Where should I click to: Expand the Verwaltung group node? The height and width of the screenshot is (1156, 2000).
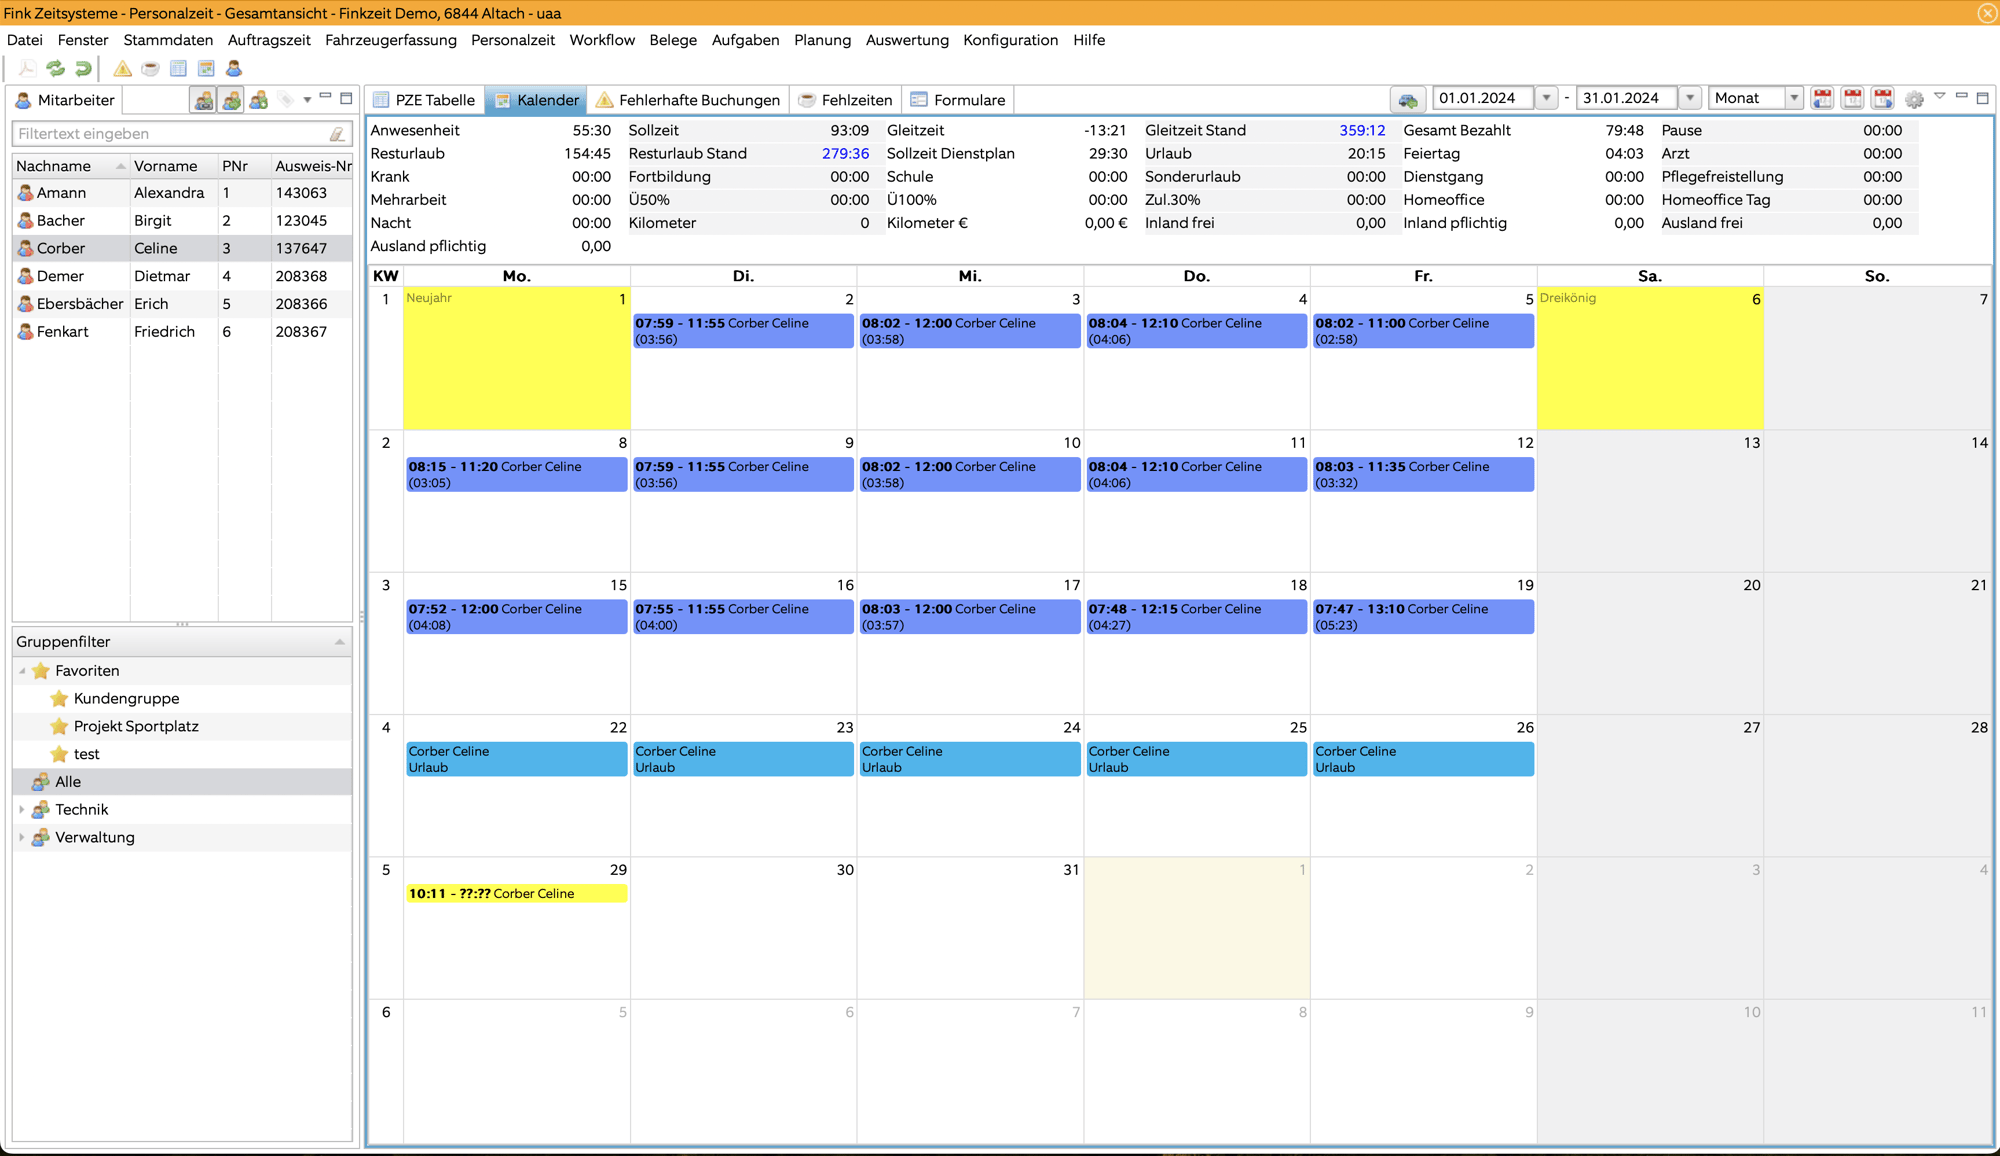[x=22, y=838]
